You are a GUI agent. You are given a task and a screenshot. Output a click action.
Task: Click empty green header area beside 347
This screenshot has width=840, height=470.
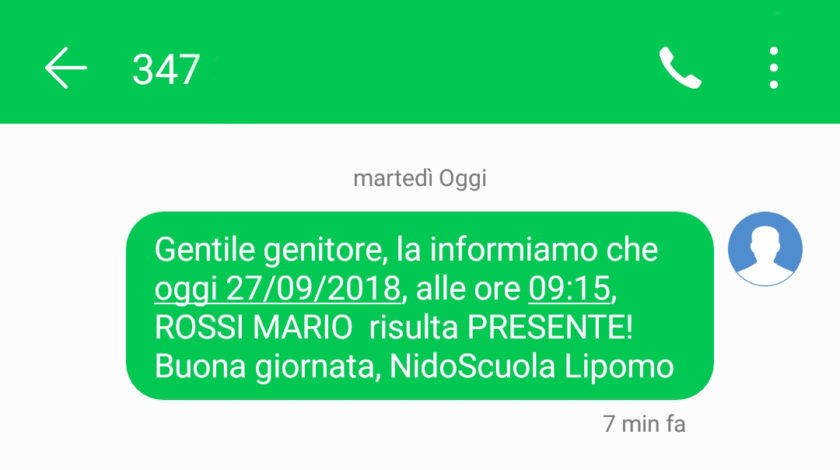pos(429,68)
